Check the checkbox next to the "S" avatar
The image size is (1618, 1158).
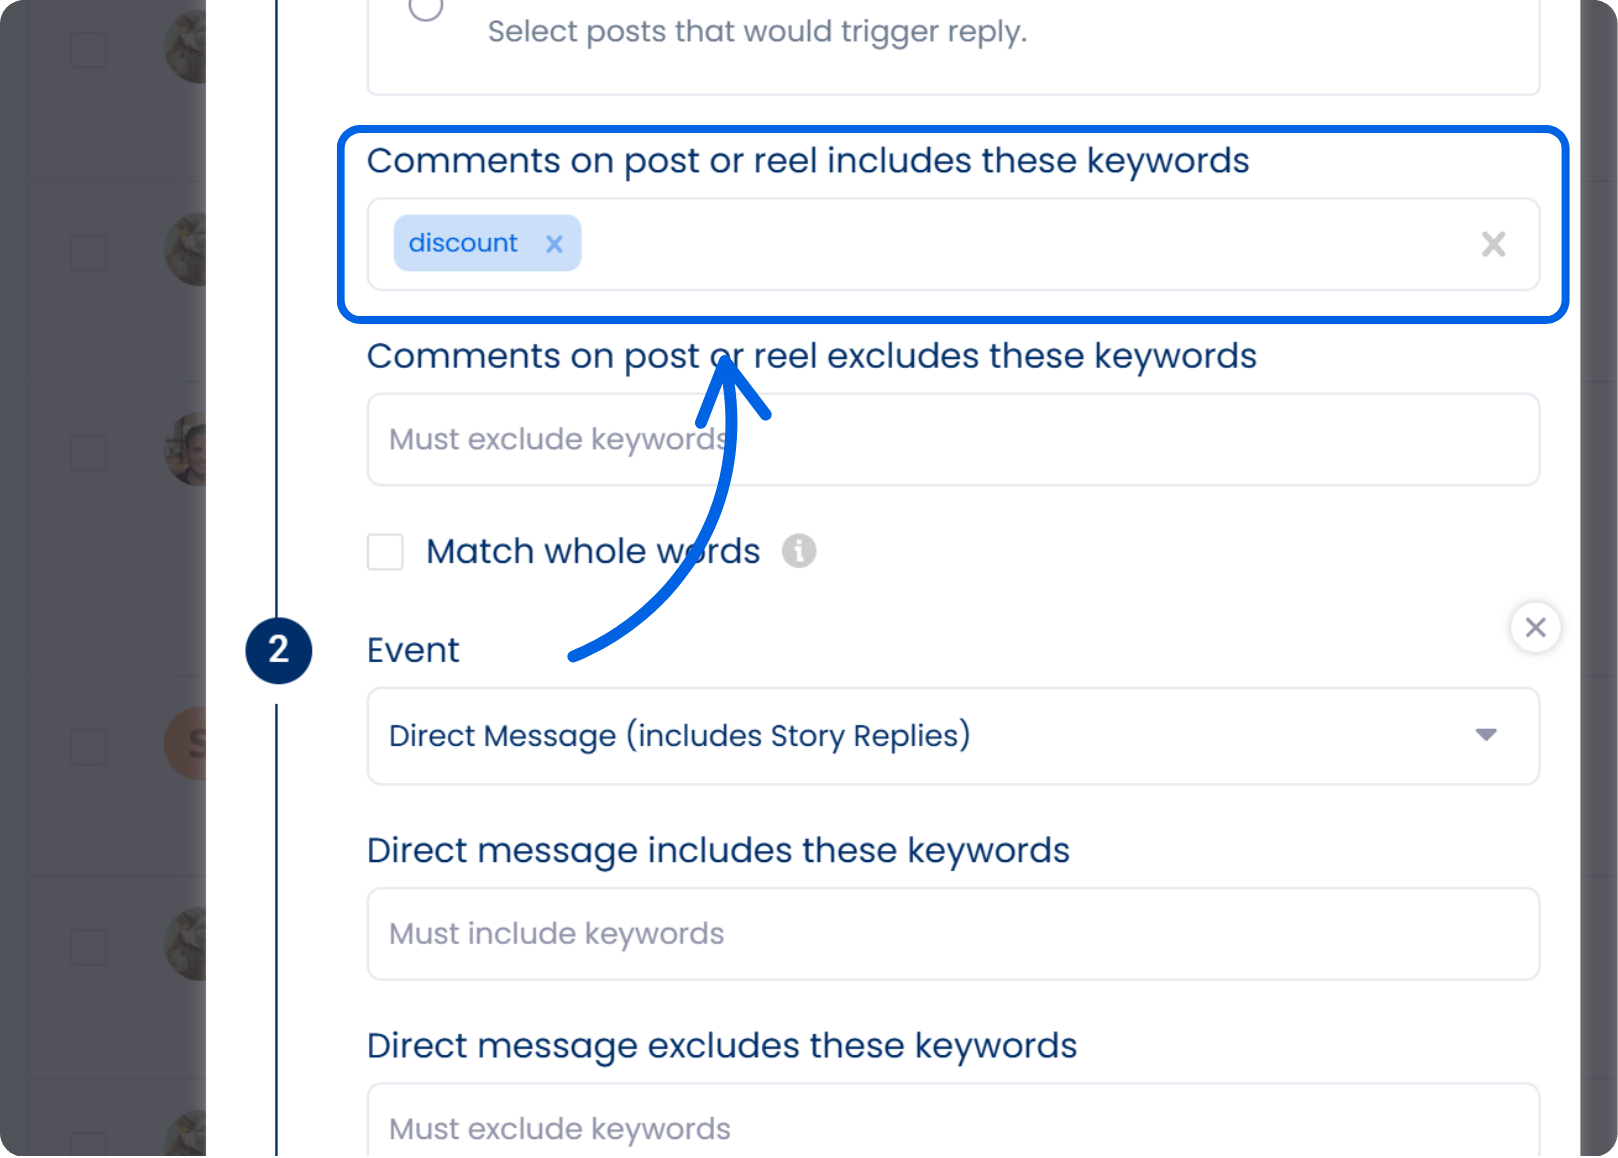click(x=88, y=745)
